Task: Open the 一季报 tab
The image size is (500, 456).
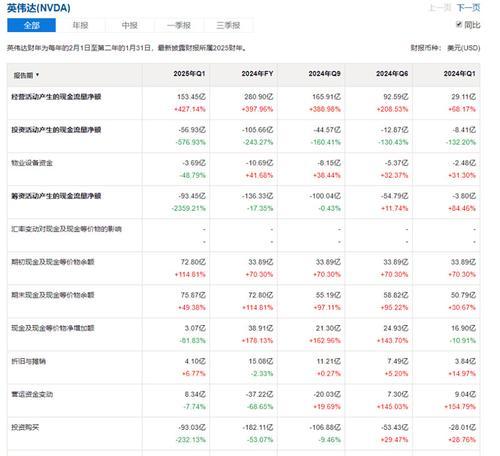Action: pyautogui.click(x=179, y=25)
